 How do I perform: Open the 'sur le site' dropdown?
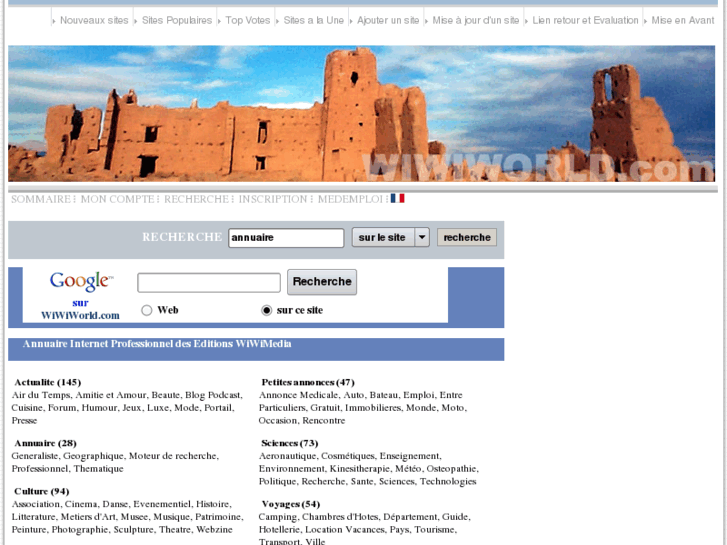tap(390, 237)
